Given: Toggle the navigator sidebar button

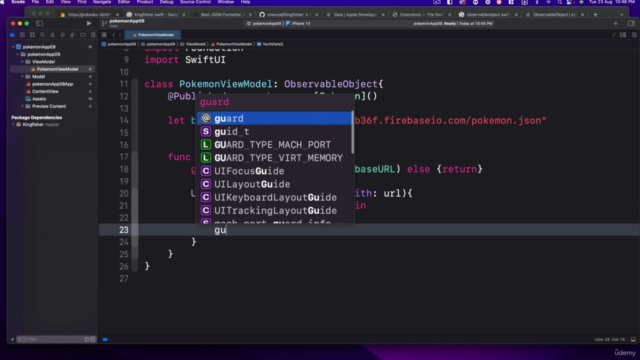Looking at the screenshot, I should 40,24.
